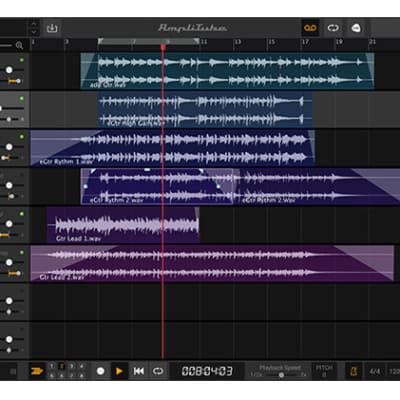Screen dimensions: 400x400
Task: Click the loop region start handle on ruler
Action: 100,41
